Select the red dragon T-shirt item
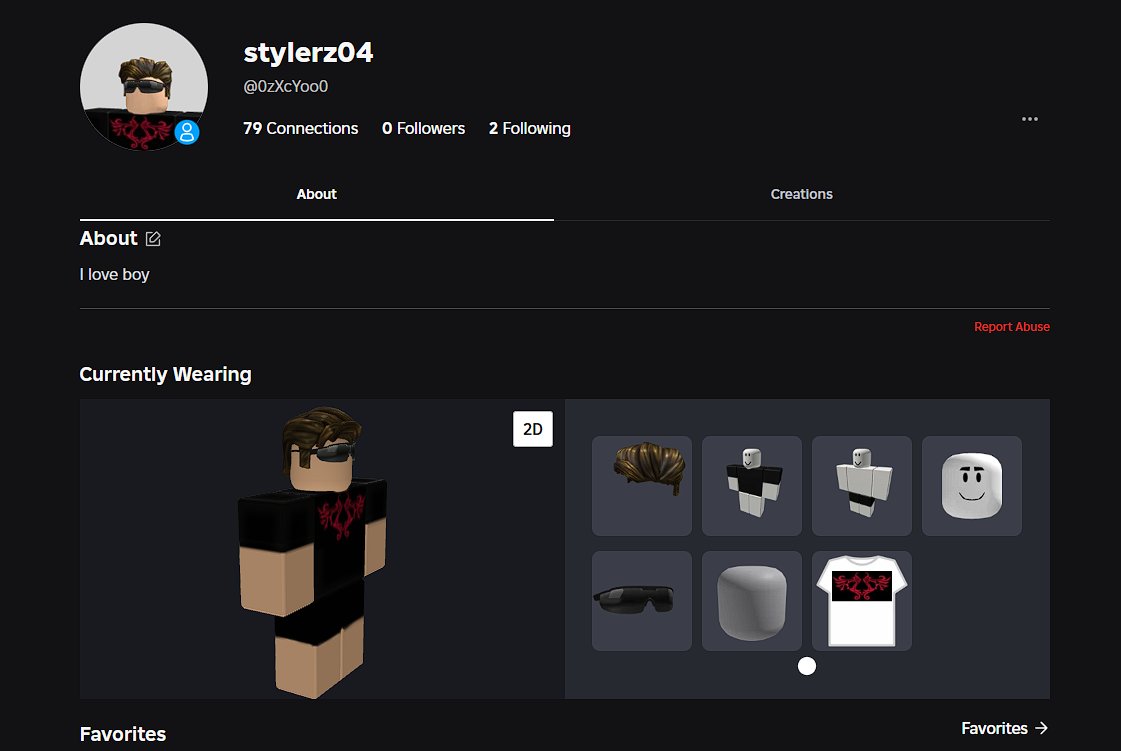Viewport: 1121px width, 751px height. pos(862,601)
